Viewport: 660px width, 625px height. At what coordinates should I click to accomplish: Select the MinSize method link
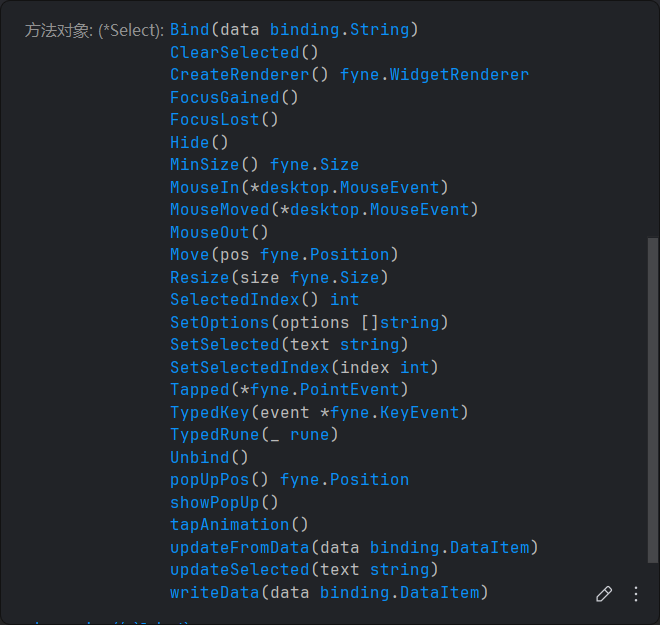click(x=204, y=165)
